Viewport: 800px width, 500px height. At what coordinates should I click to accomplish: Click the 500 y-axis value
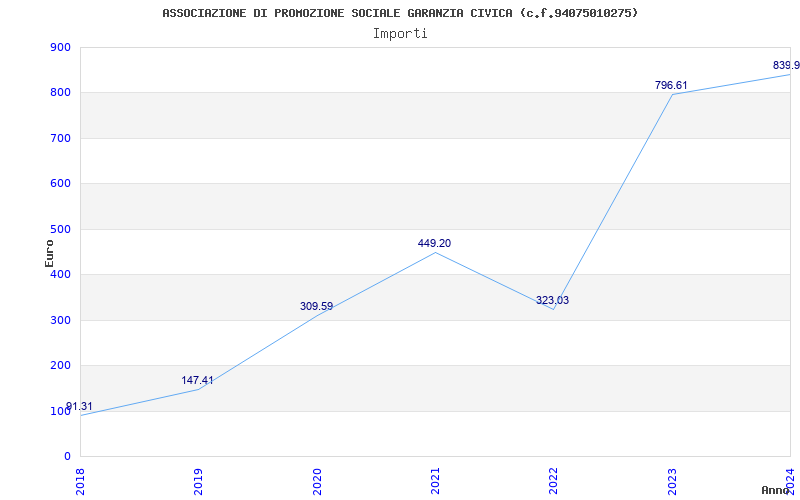[x=60, y=229]
